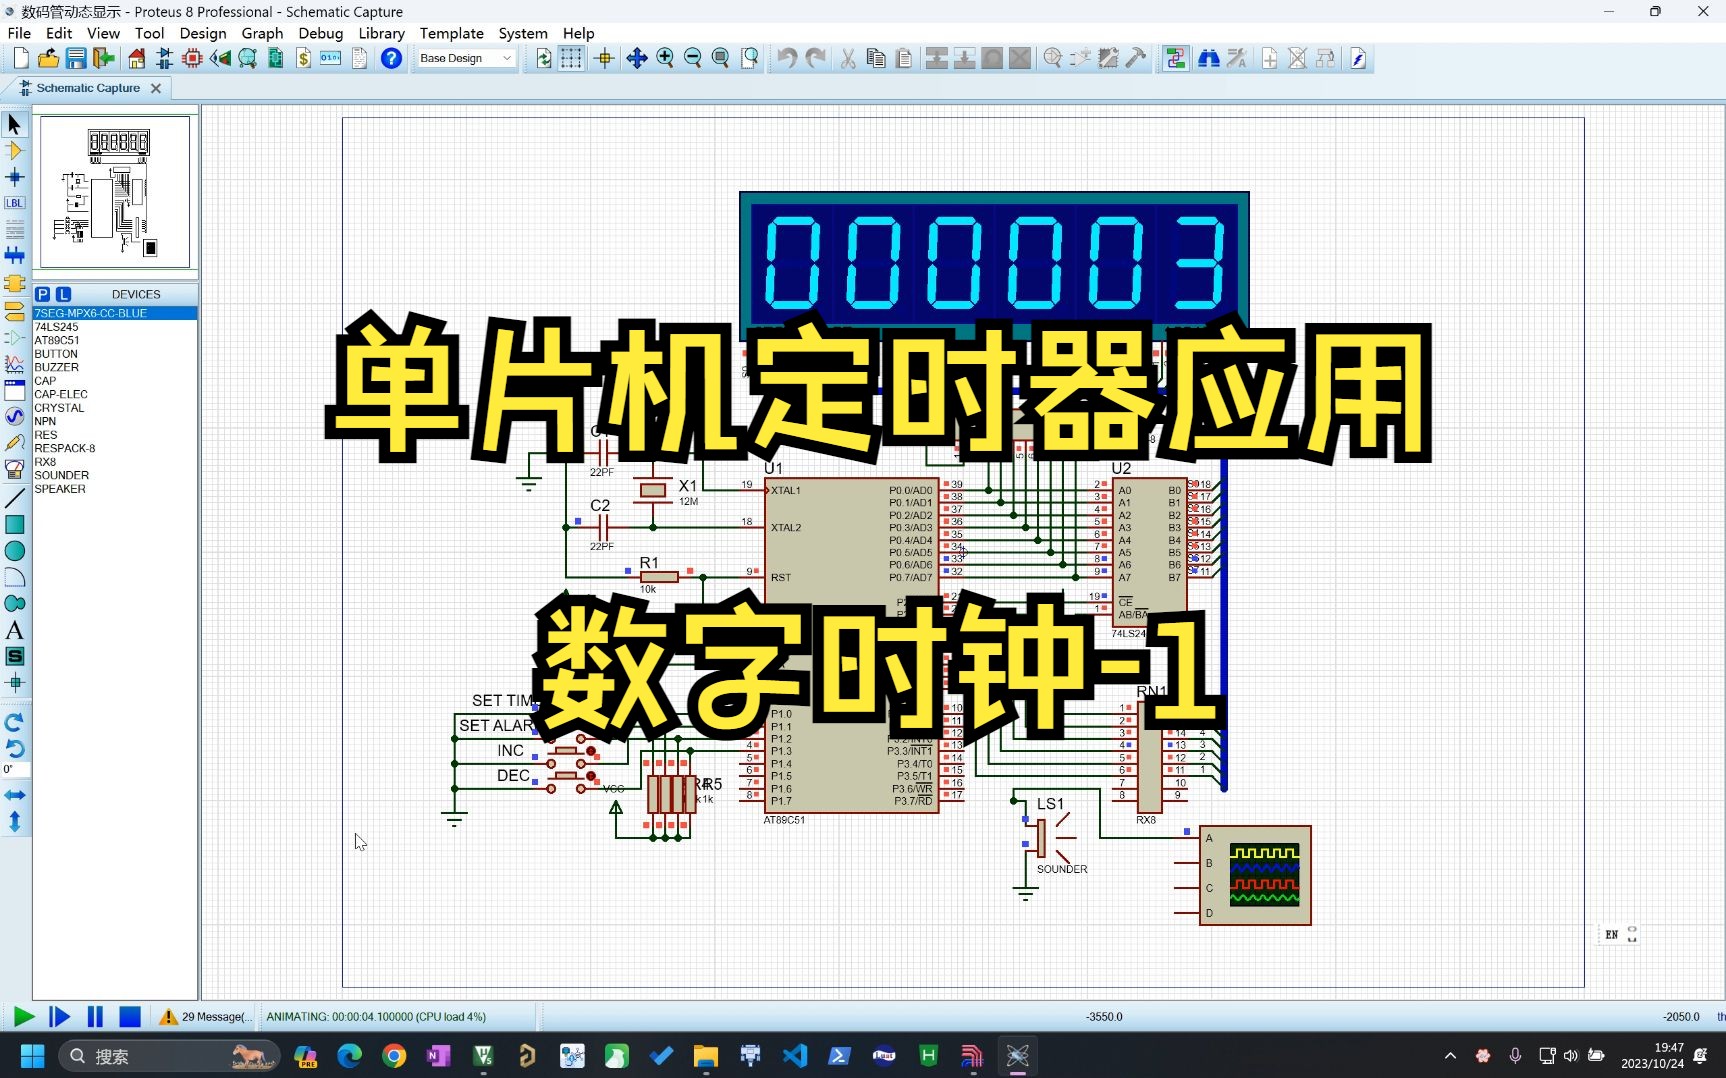1726x1078 pixels.
Task: Click the Save Project icon
Action: (x=76, y=58)
